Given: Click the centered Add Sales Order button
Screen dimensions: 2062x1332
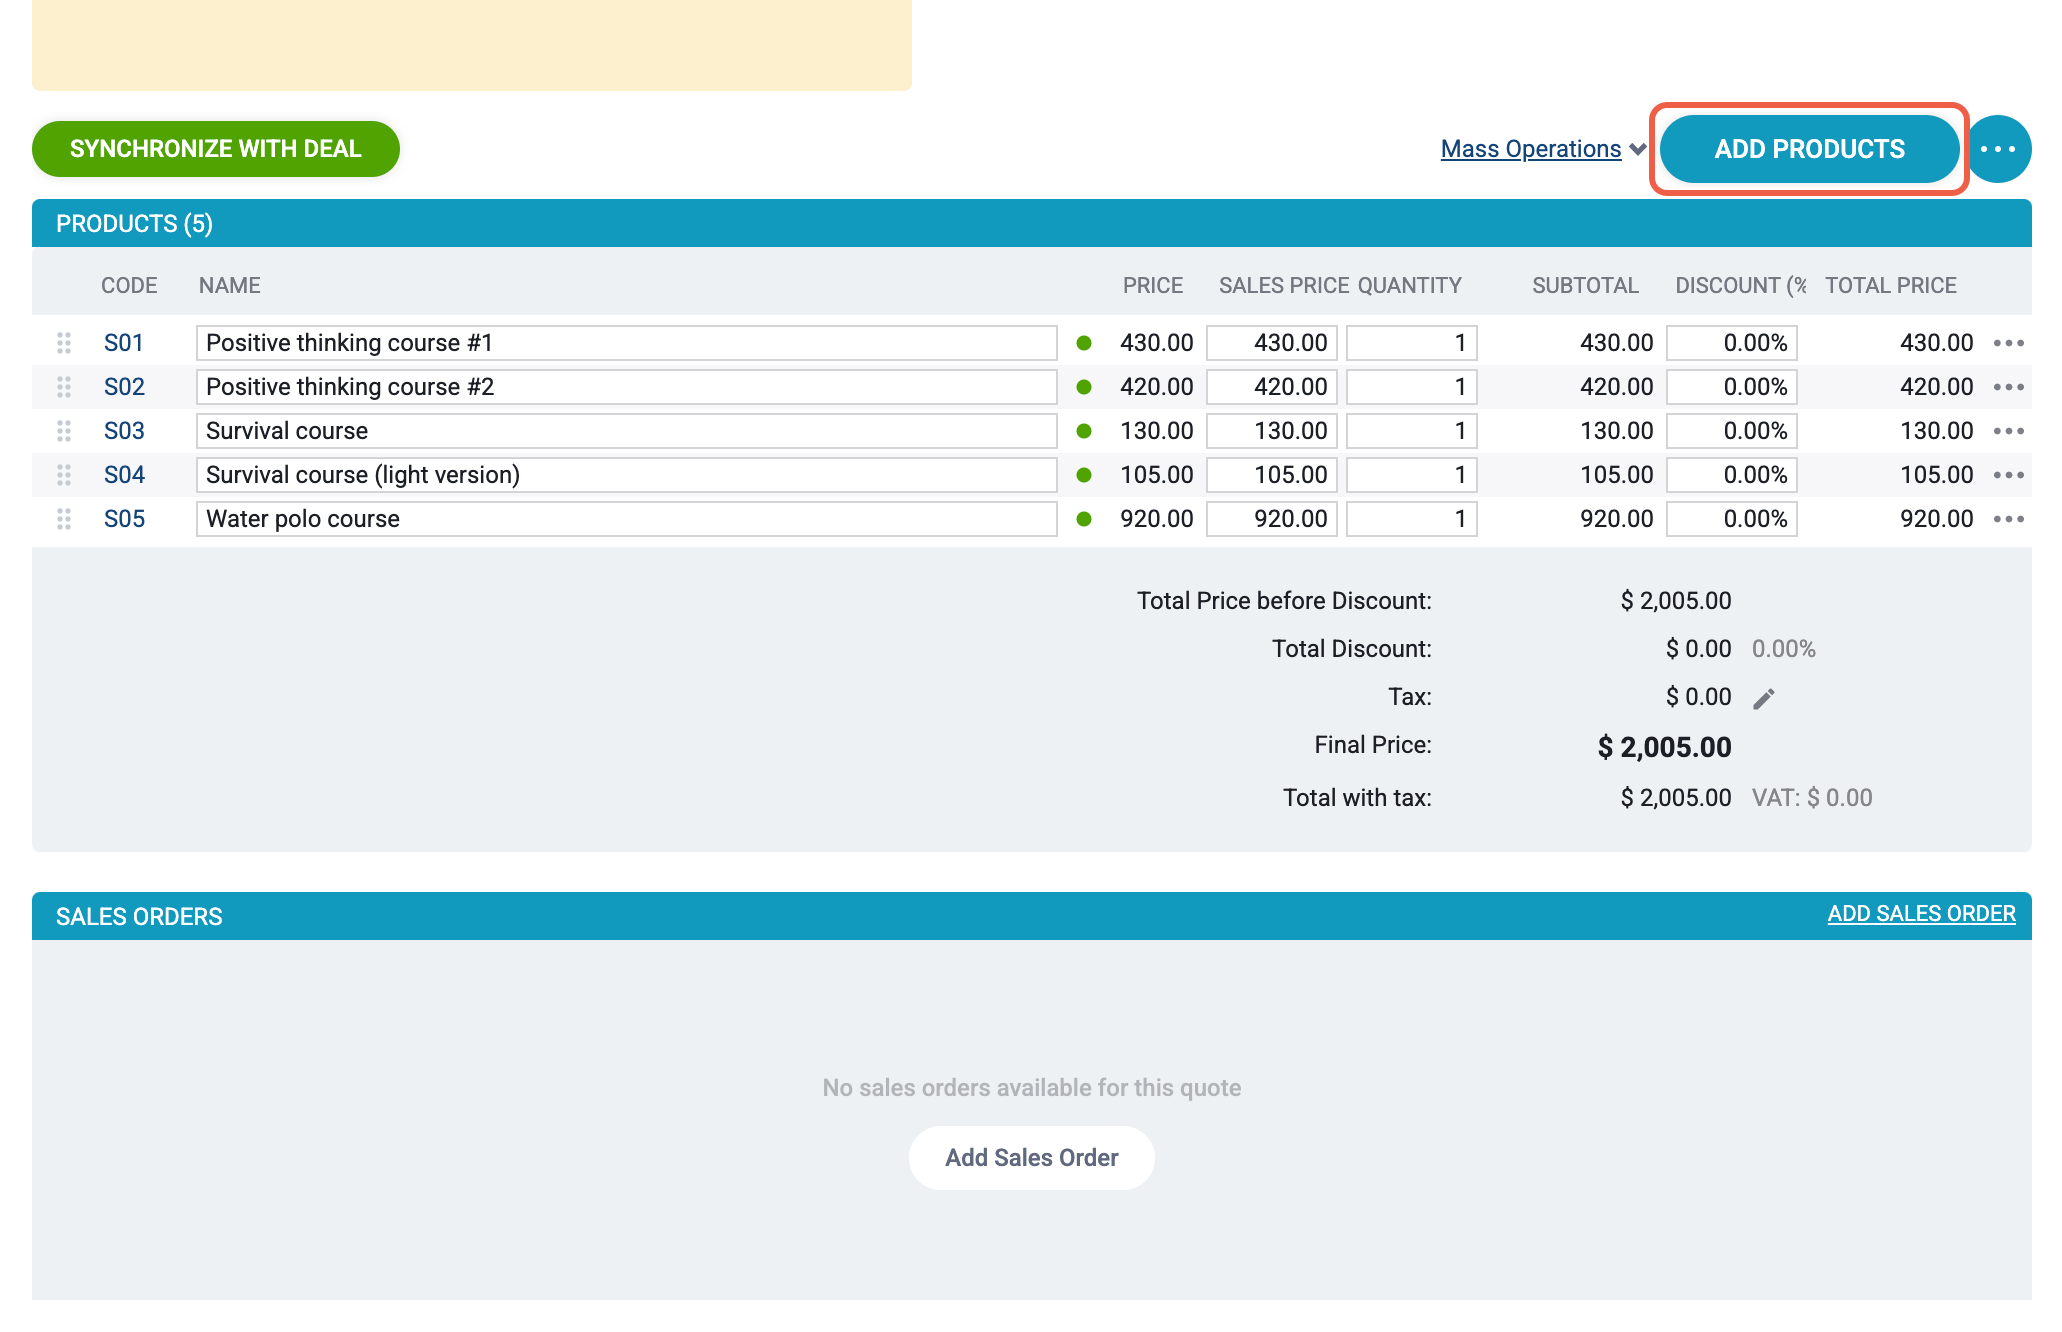Looking at the screenshot, I should (x=1031, y=1158).
